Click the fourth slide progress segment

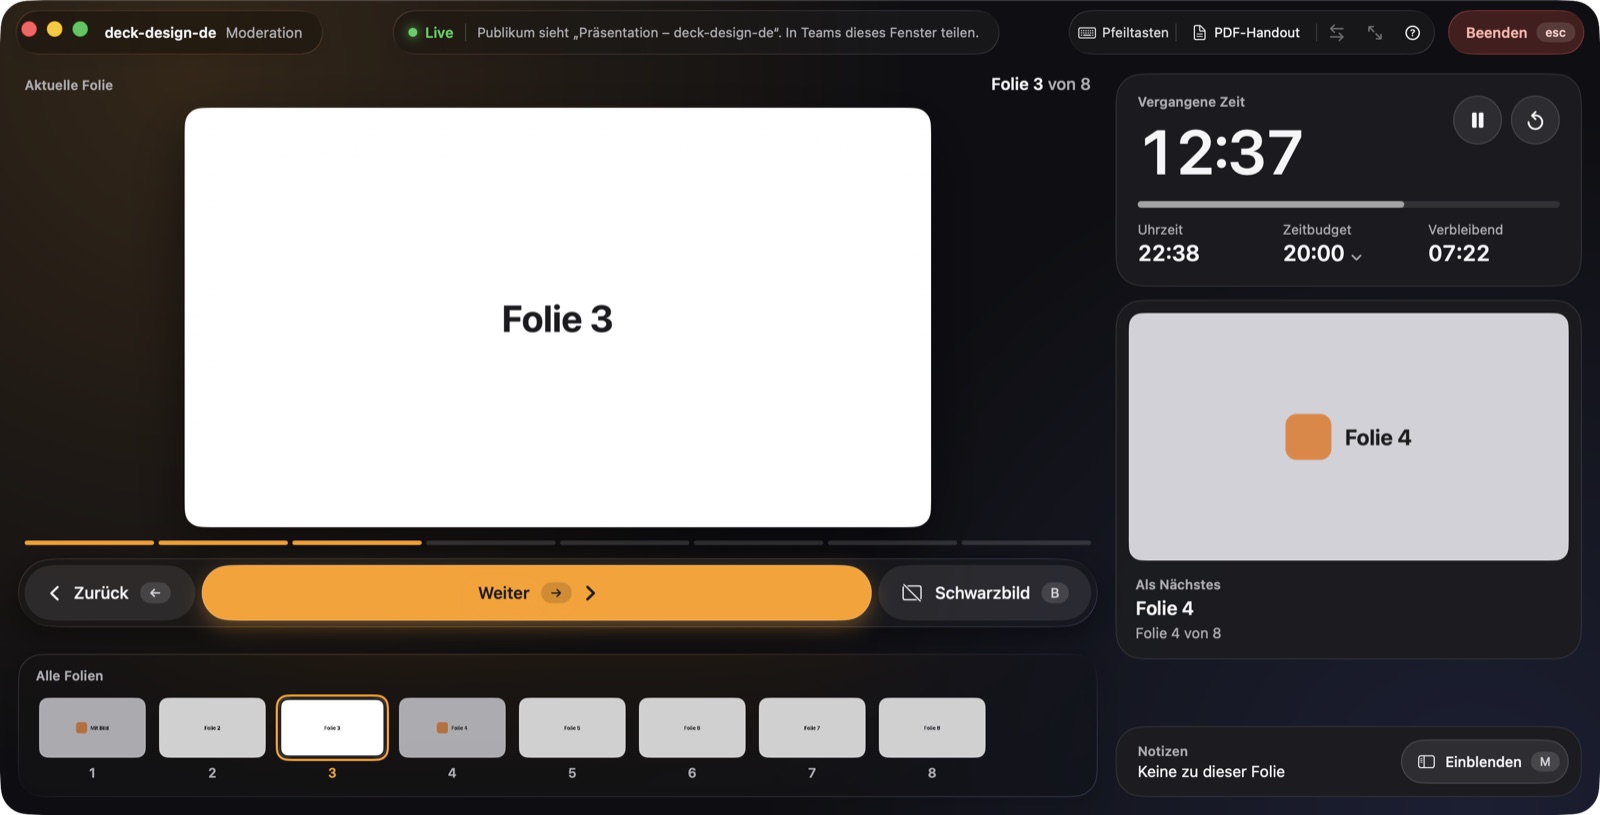coord(491,543)
